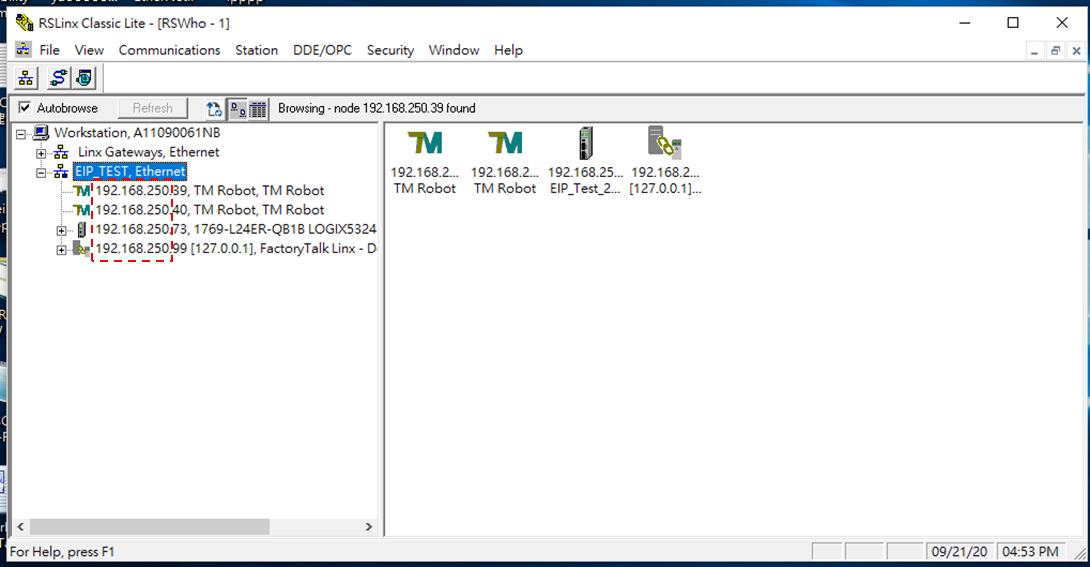Click the Refresh button

152,108
